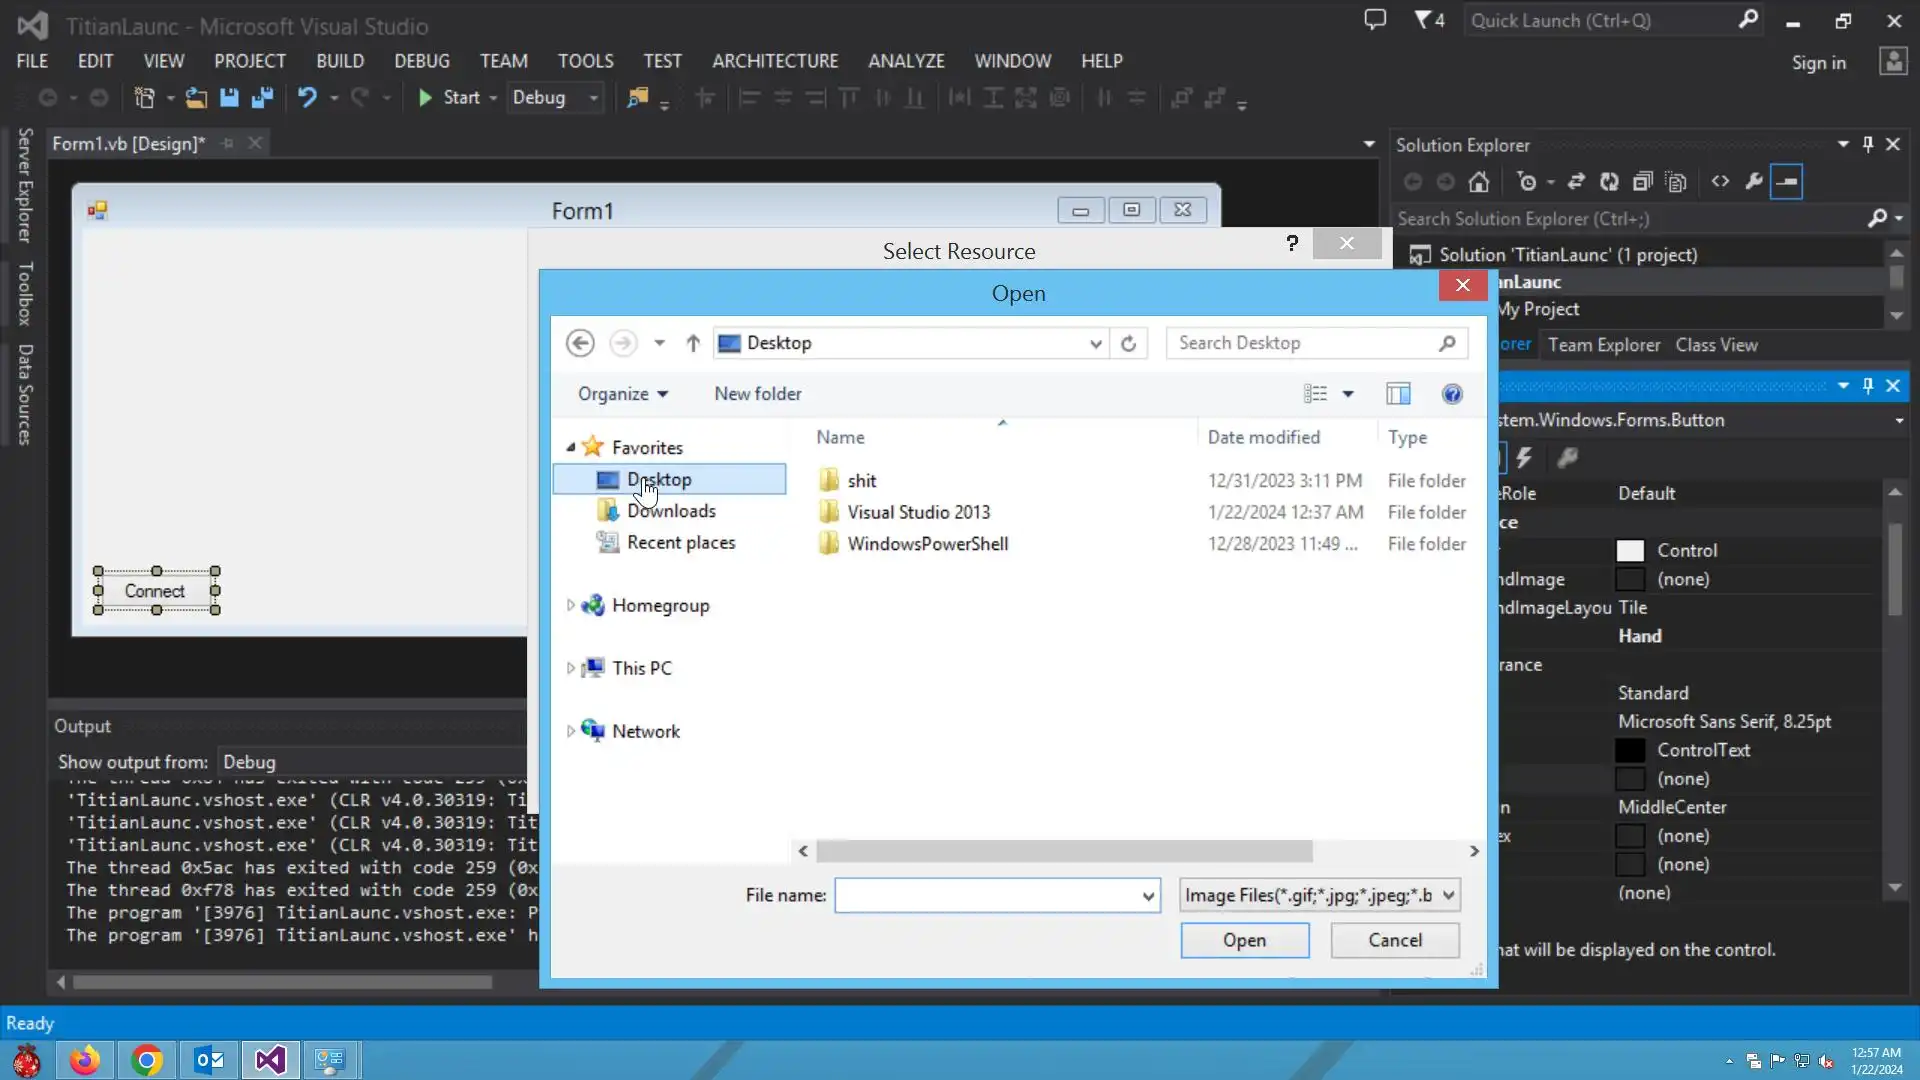The image size is (1920, 1080).
Task: Open the dialog Help question icon
Action: coord(1452,394)
